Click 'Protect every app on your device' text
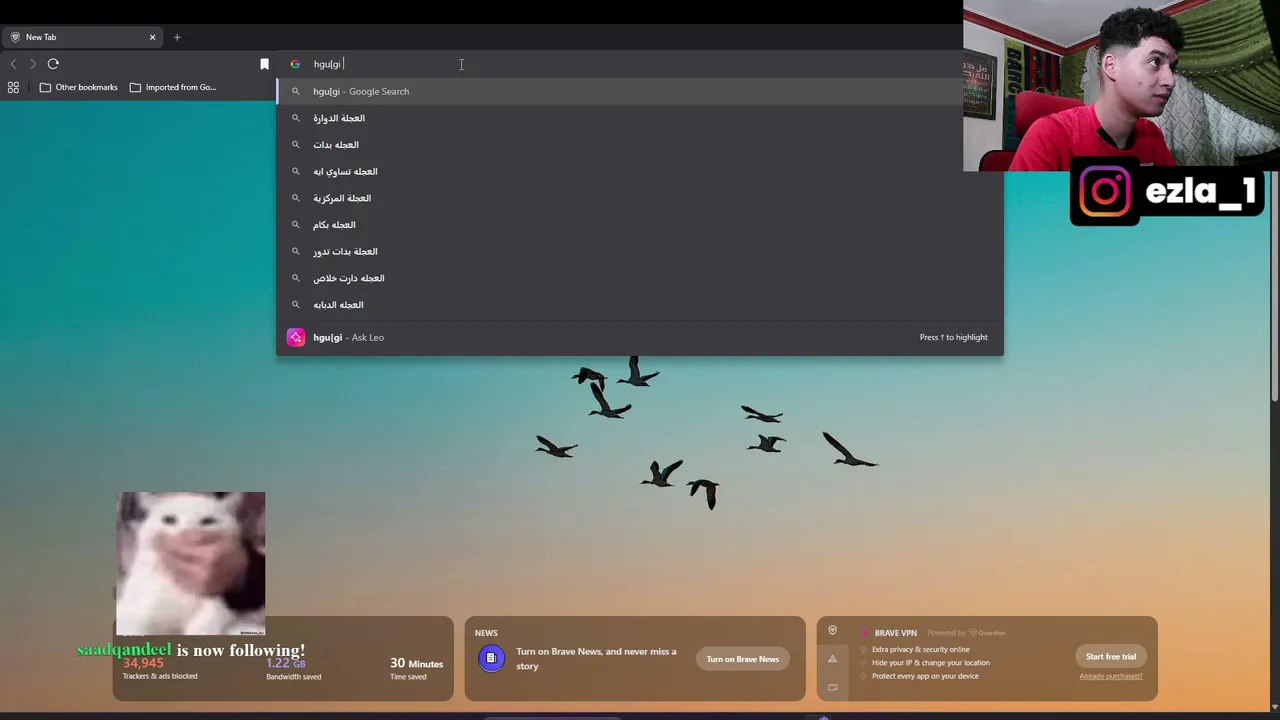Viewport: 1280px width, 720px height. 925,676
